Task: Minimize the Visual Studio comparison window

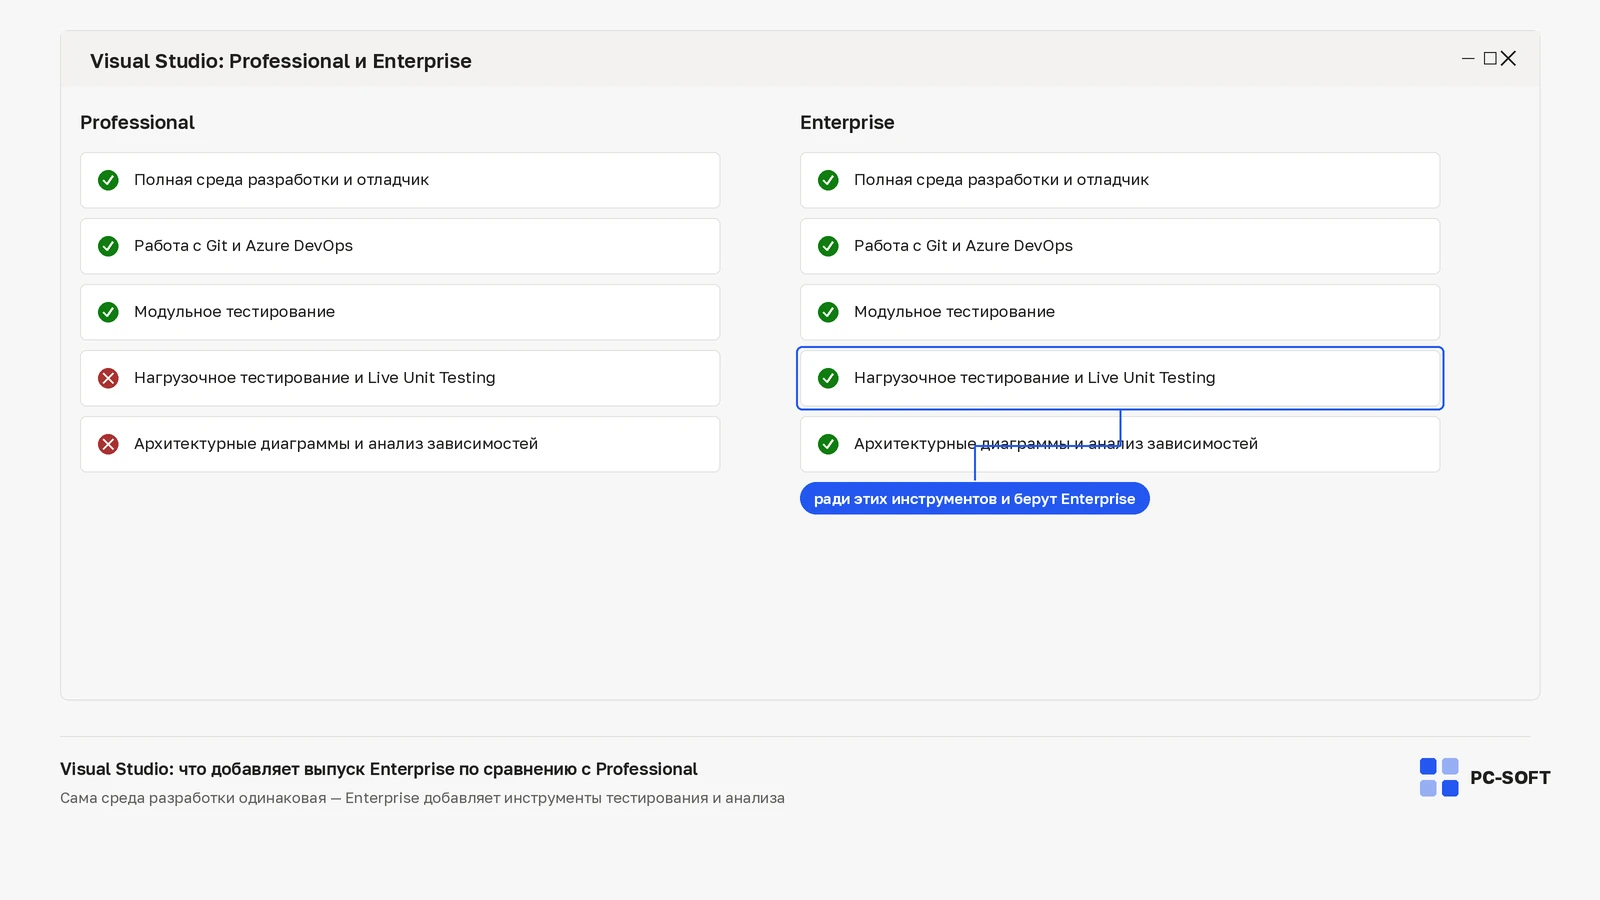Action: [x=1468, y=59]
